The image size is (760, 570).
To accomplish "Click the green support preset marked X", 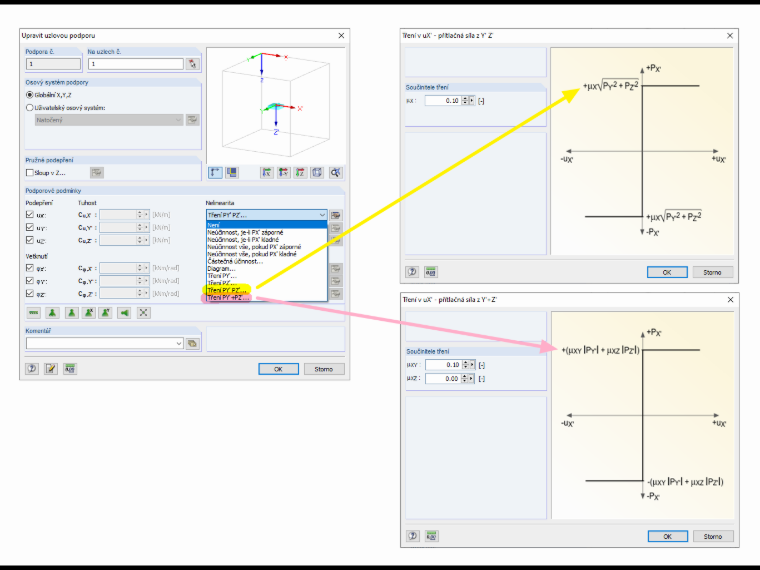I will pos(89,313).
